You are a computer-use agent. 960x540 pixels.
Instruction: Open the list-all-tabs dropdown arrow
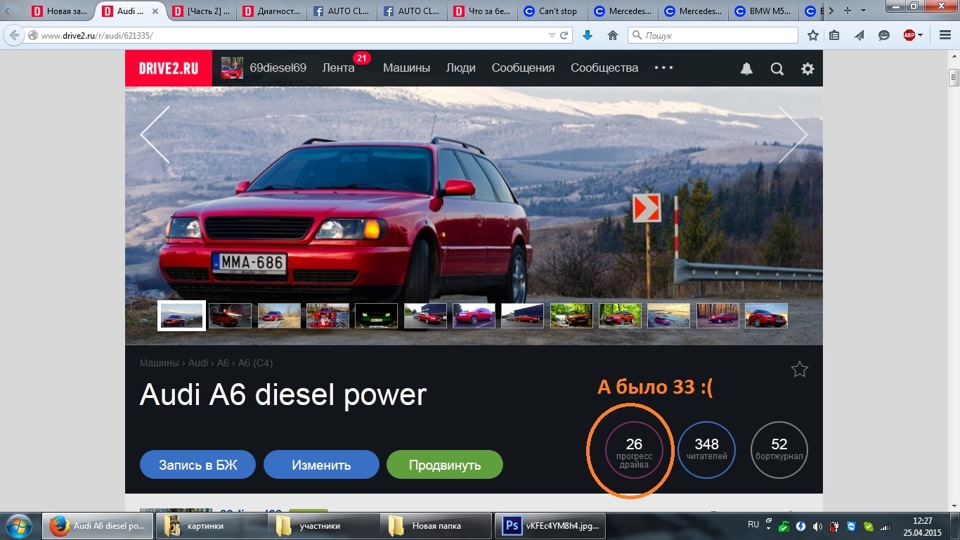click(x=863, y=10)
